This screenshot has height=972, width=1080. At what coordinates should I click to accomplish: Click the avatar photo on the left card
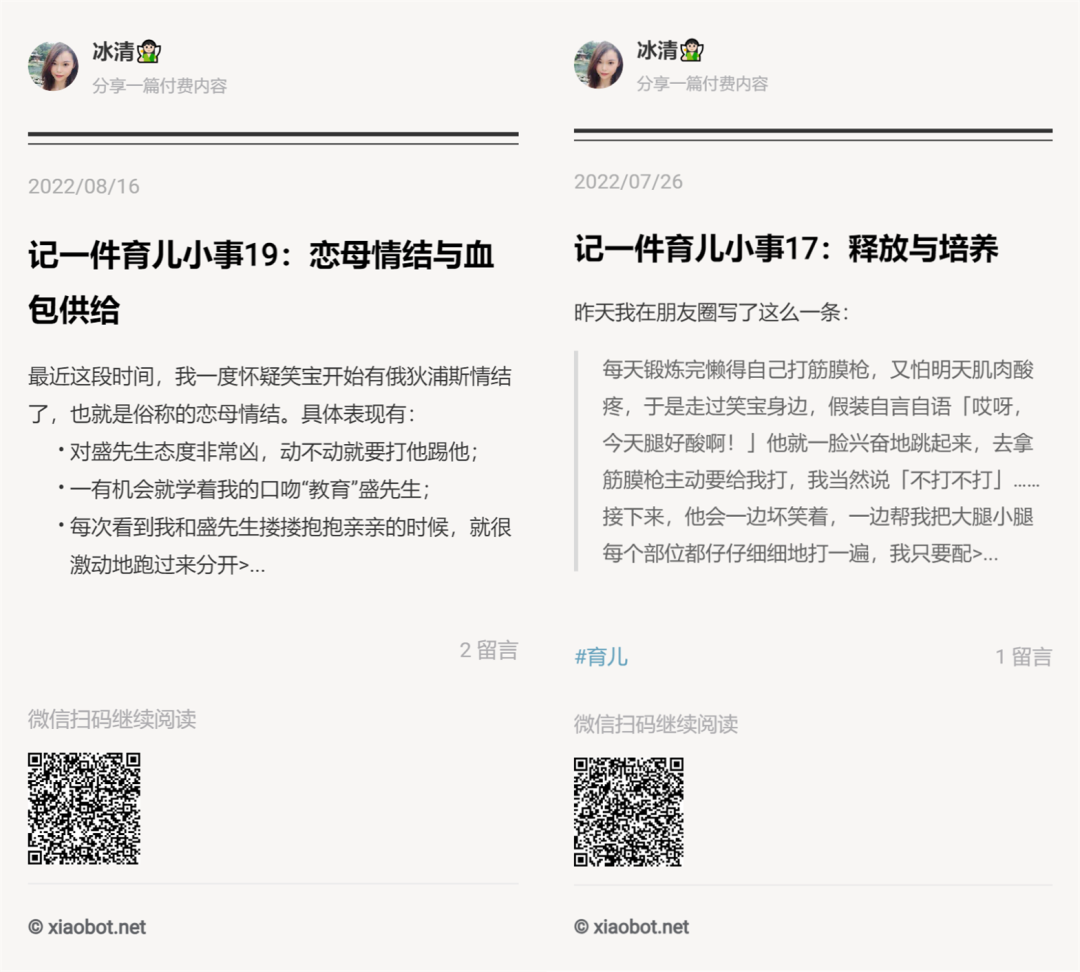pos(53,66)
